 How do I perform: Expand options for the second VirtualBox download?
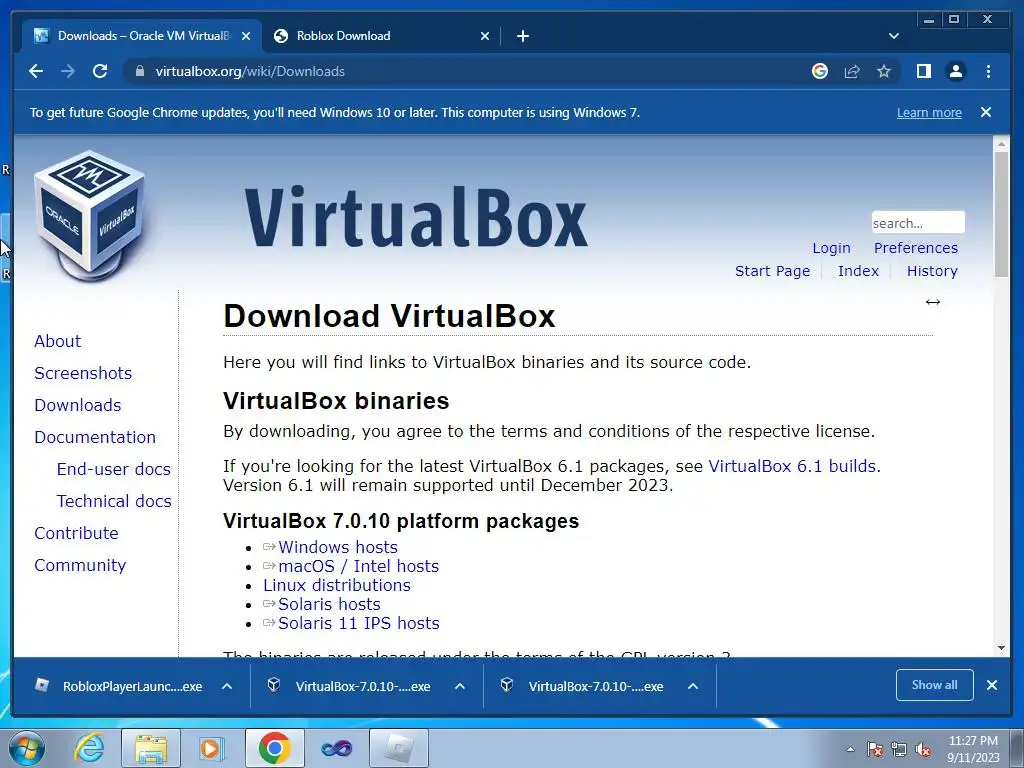693,686
